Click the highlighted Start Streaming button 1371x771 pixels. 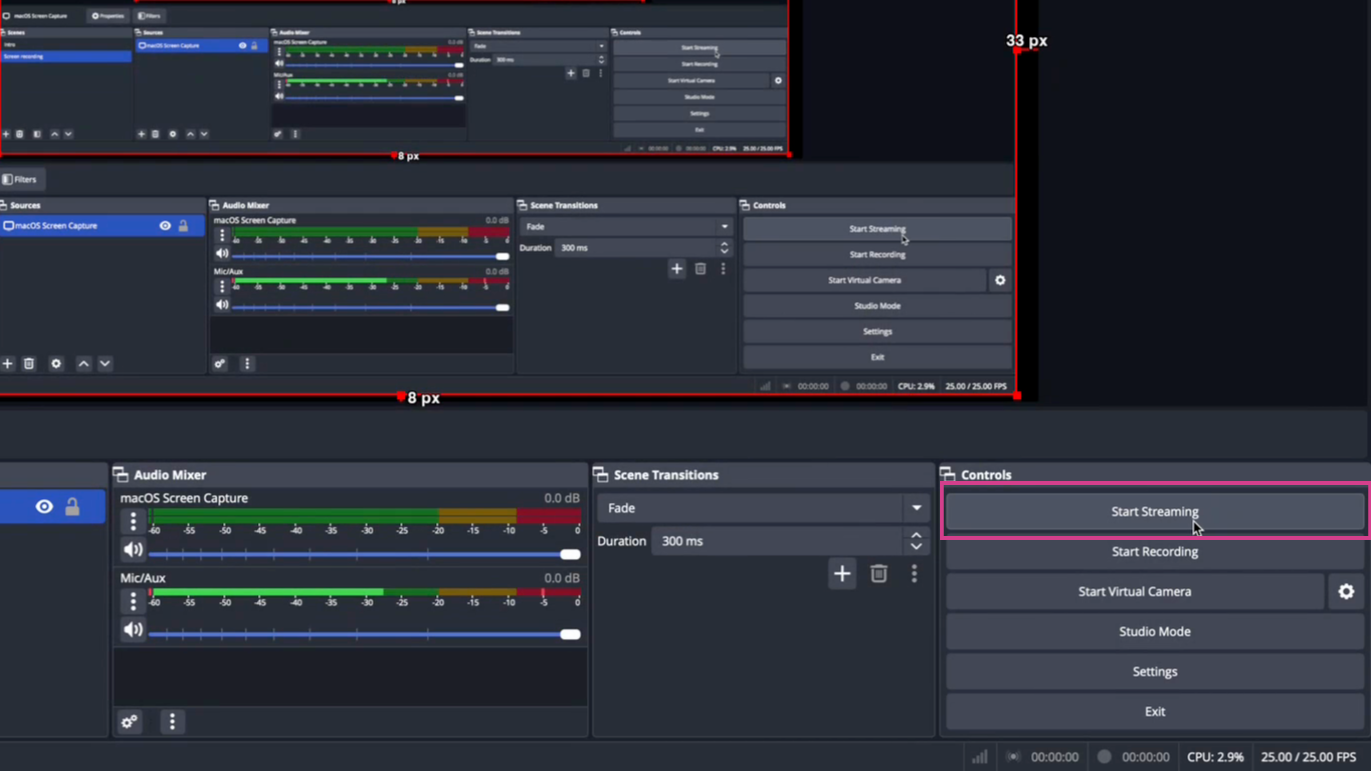coord(1154,511)
